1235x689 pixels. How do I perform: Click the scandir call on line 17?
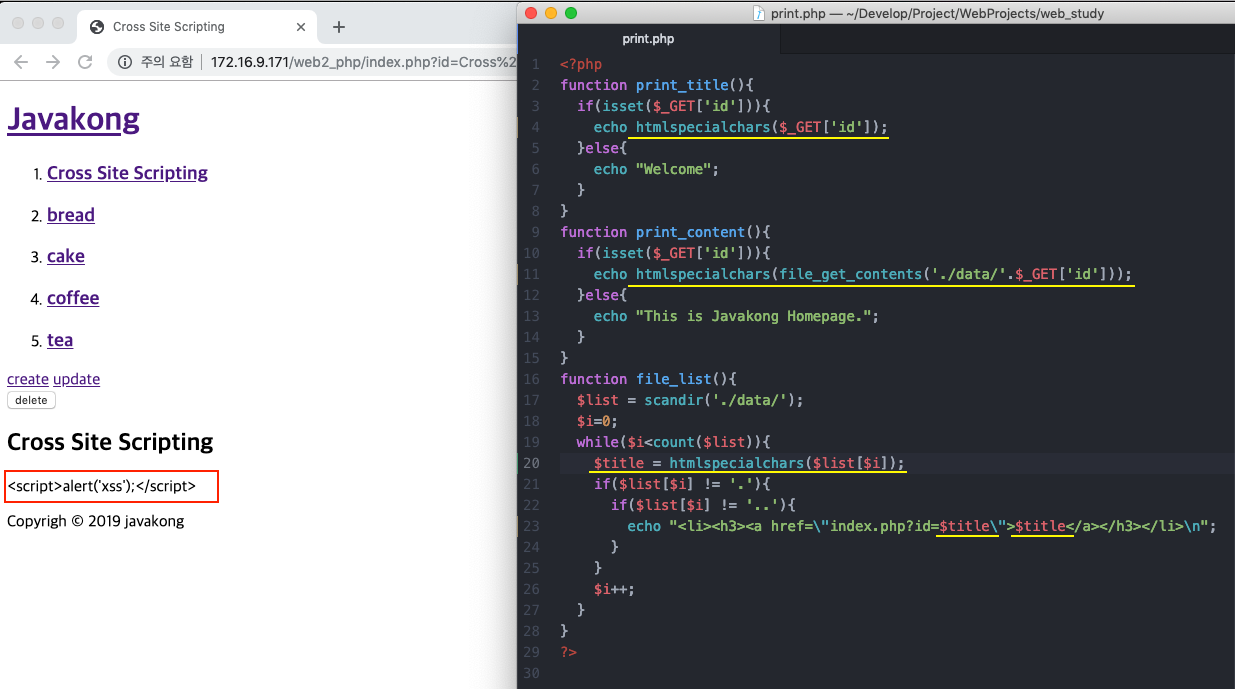coord(673,400)
